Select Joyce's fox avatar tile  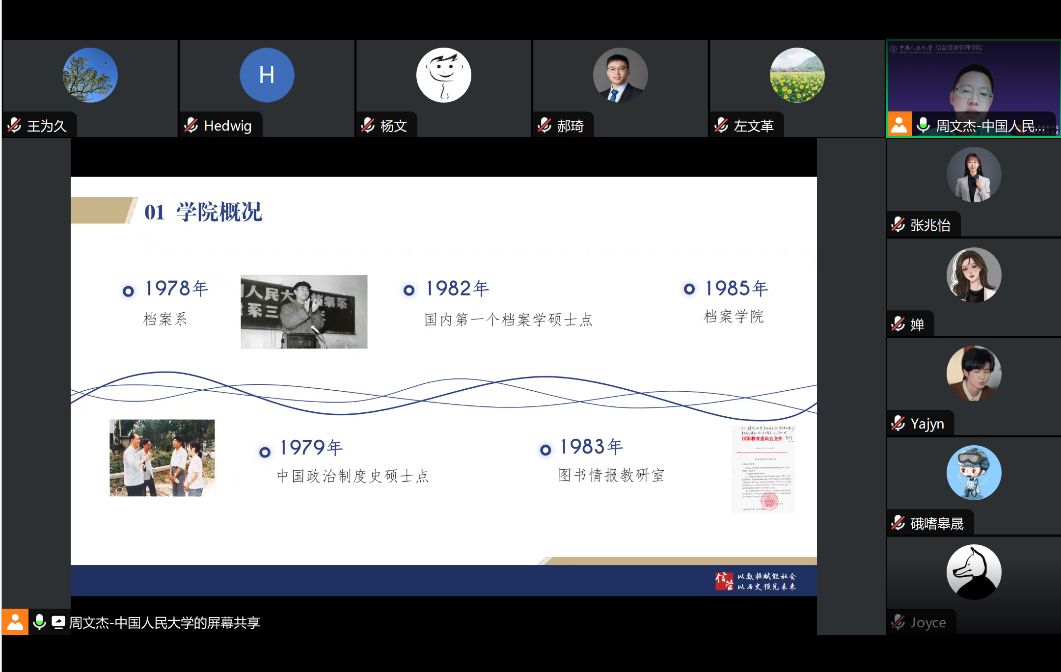(973, 572)
